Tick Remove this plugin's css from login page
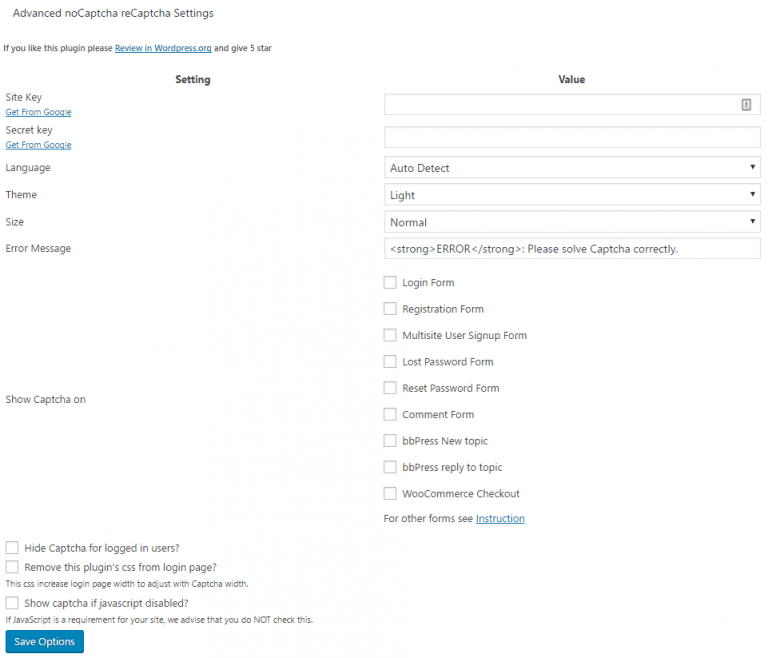The height and width of the screenshot is (658, 768). click(x=12, y=567)
